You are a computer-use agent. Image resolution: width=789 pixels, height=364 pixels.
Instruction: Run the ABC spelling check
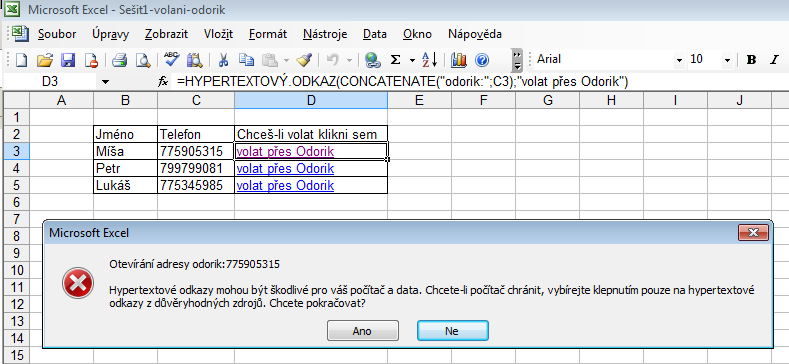(172, 59)
